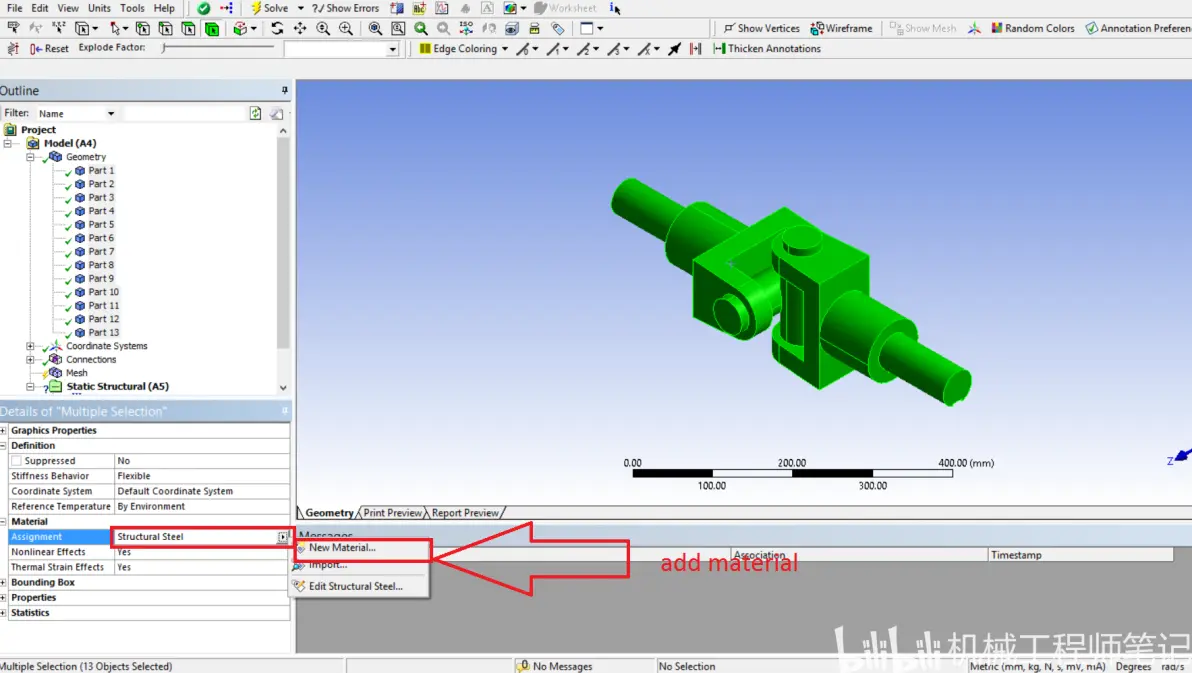Toggle the Suppressed checkbox
The width and height of the screenshot is (1192, 673).
coord(16,461)
